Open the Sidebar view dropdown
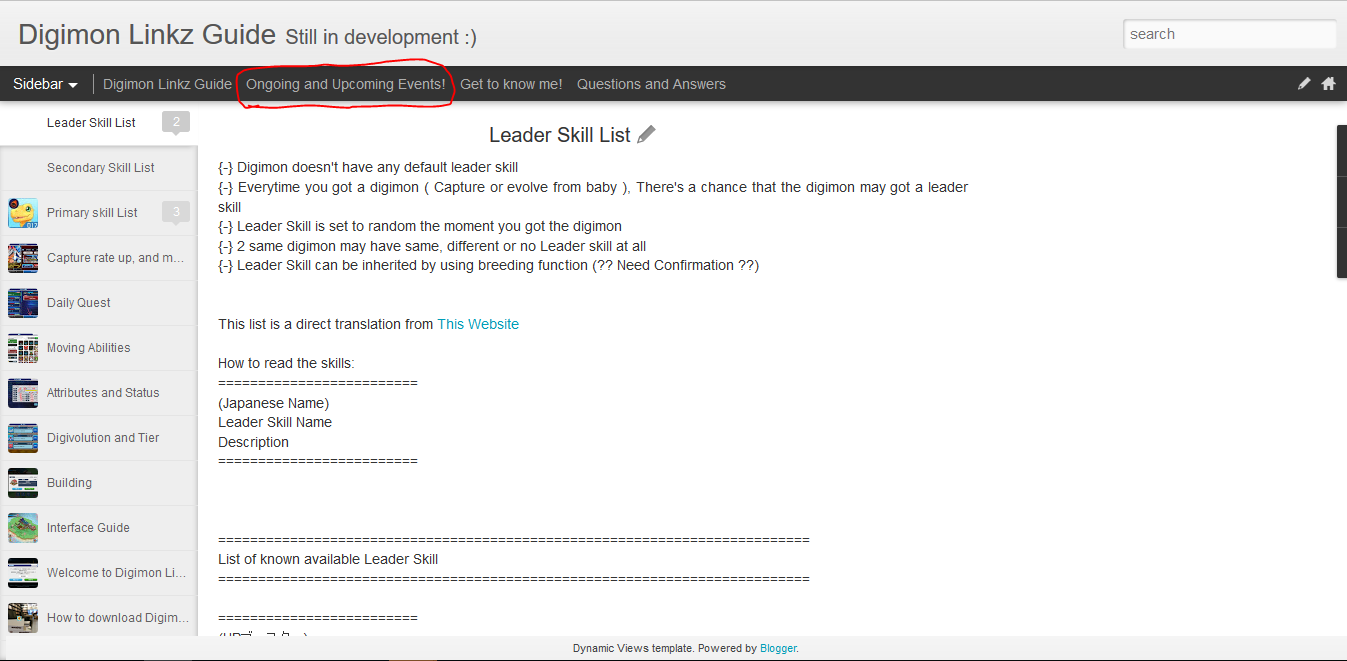 pos(45,84)
